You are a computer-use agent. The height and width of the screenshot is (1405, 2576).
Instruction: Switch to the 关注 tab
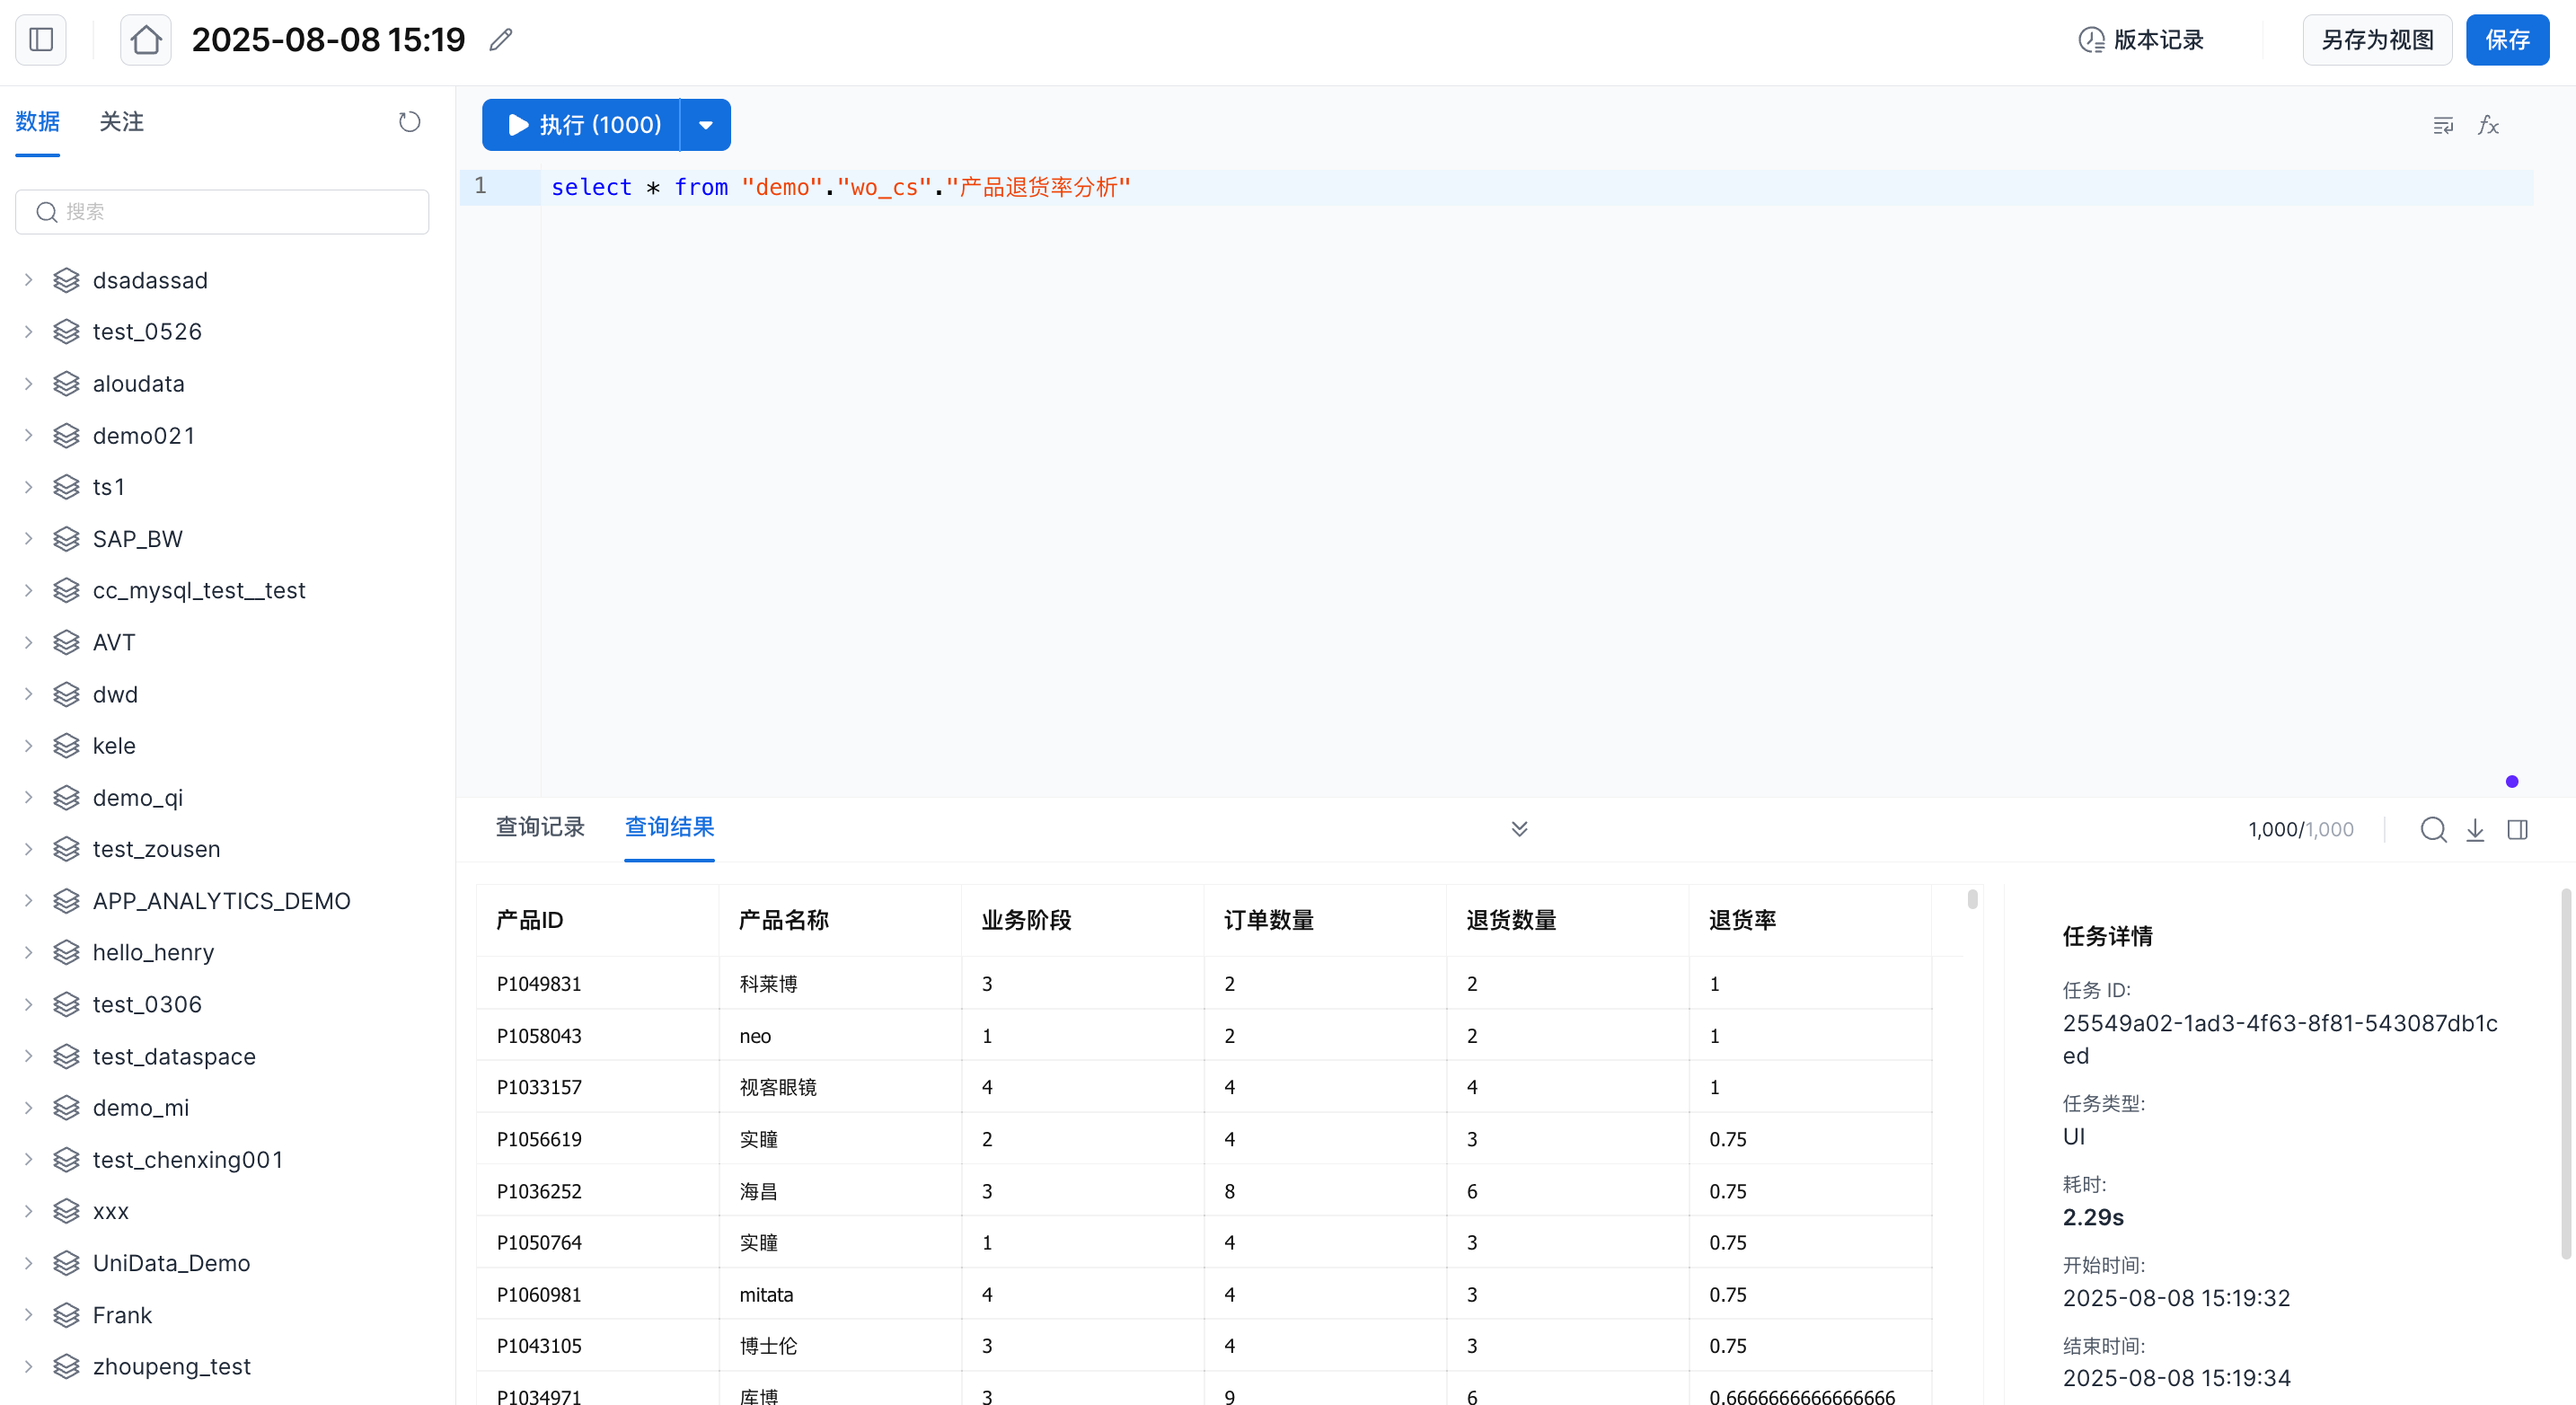tap(121, 122)
